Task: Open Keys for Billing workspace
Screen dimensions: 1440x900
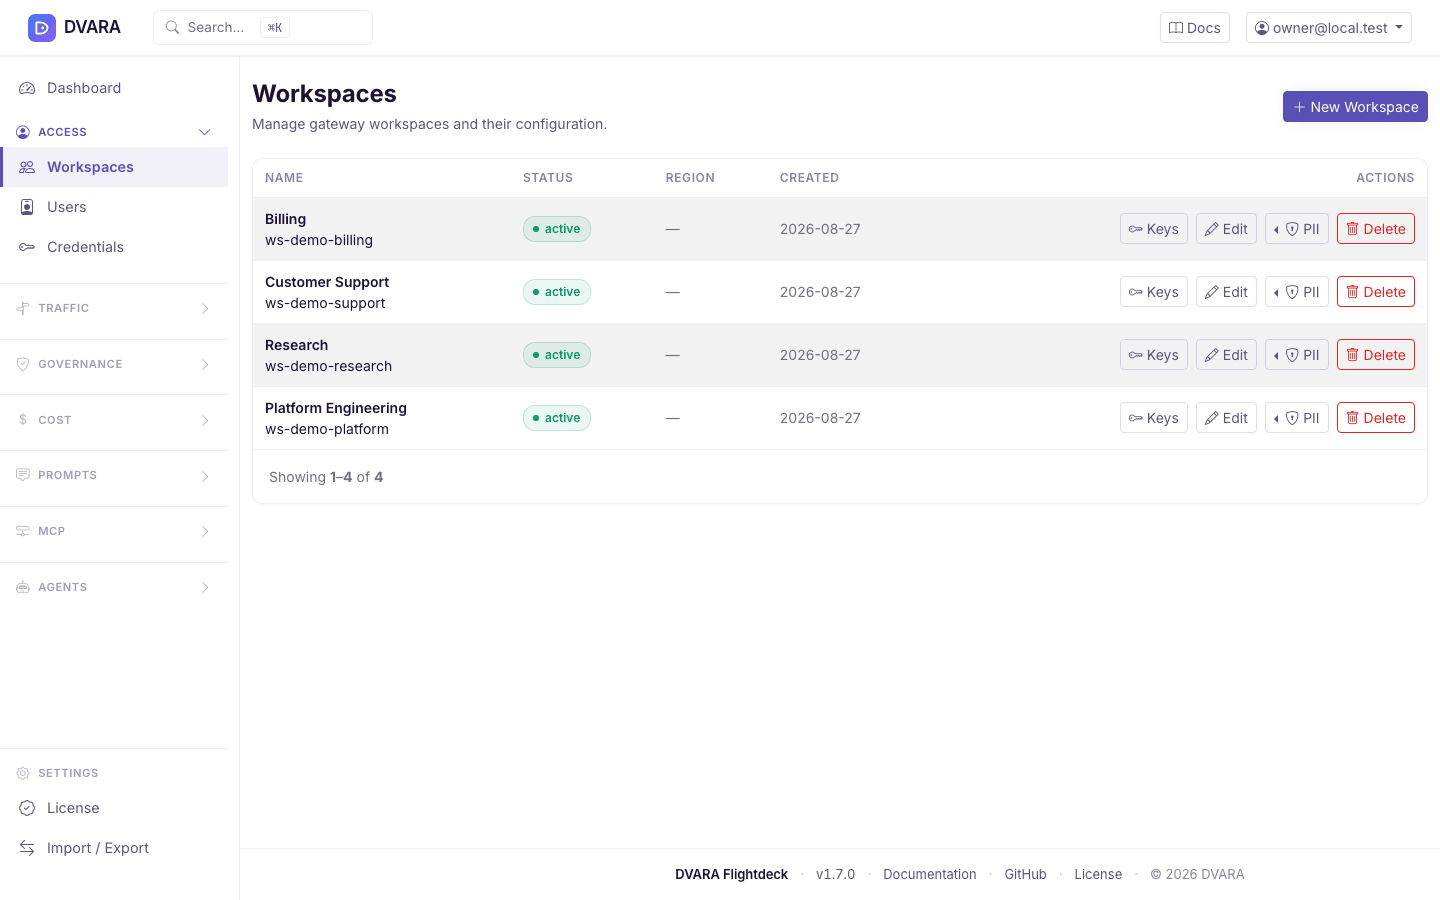Action: click(x=1153, y=229)
